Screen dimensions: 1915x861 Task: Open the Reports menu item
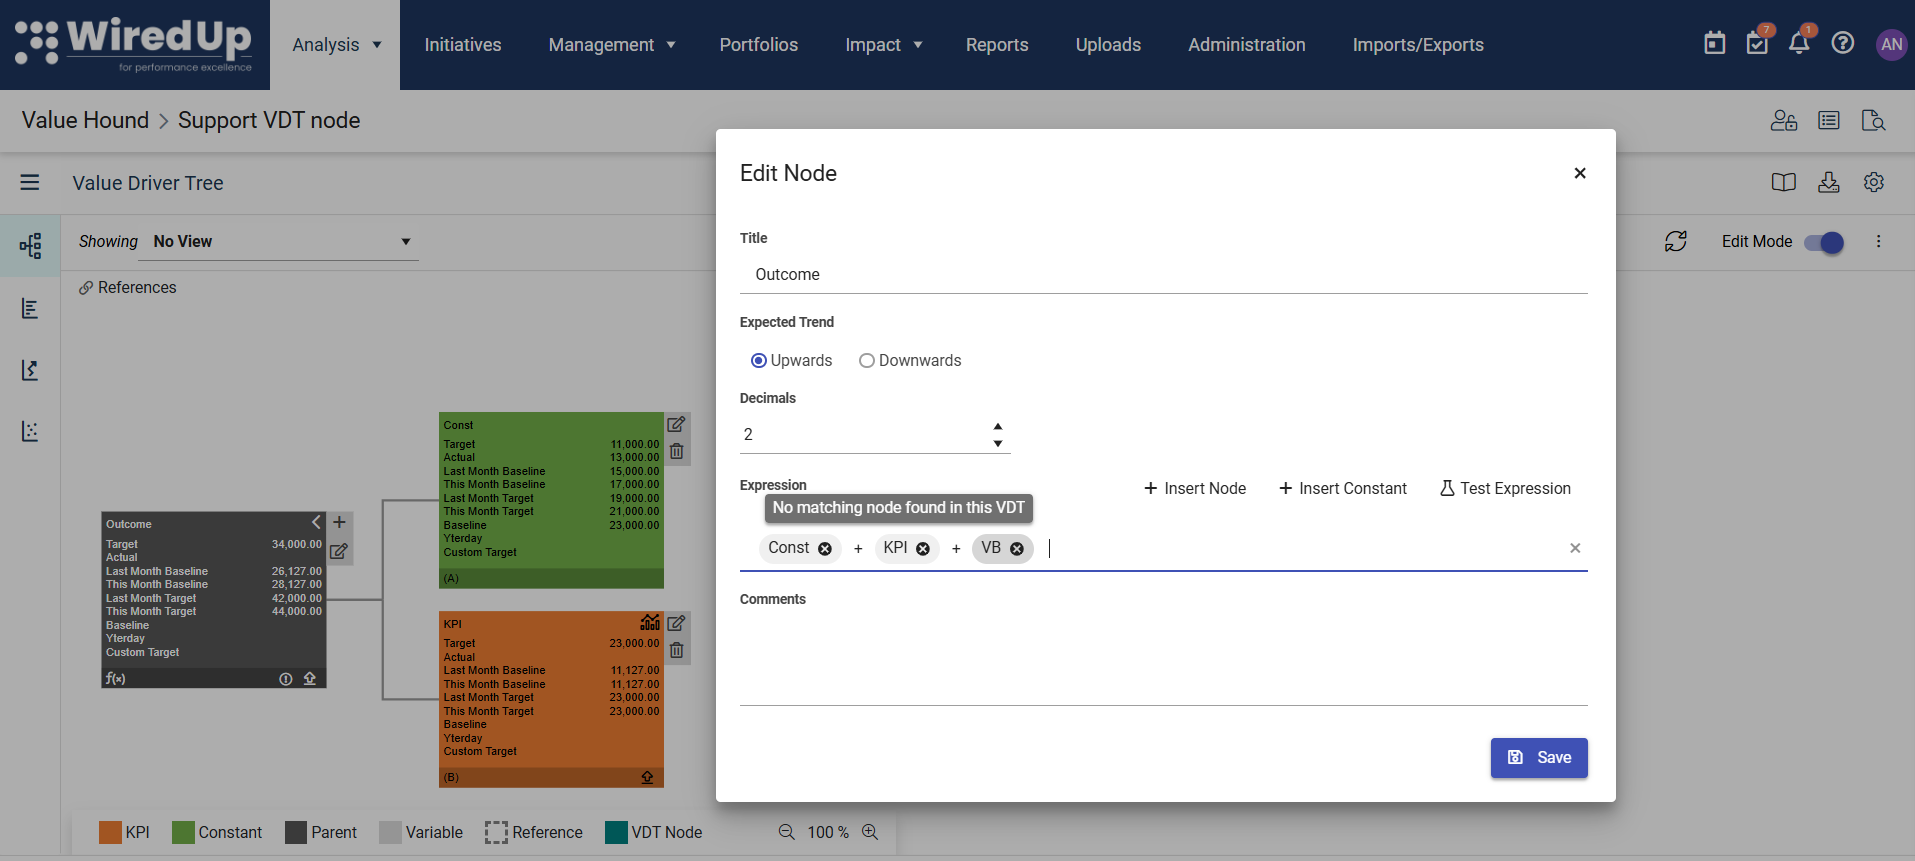pyautogui.click(x=997, y=45)
